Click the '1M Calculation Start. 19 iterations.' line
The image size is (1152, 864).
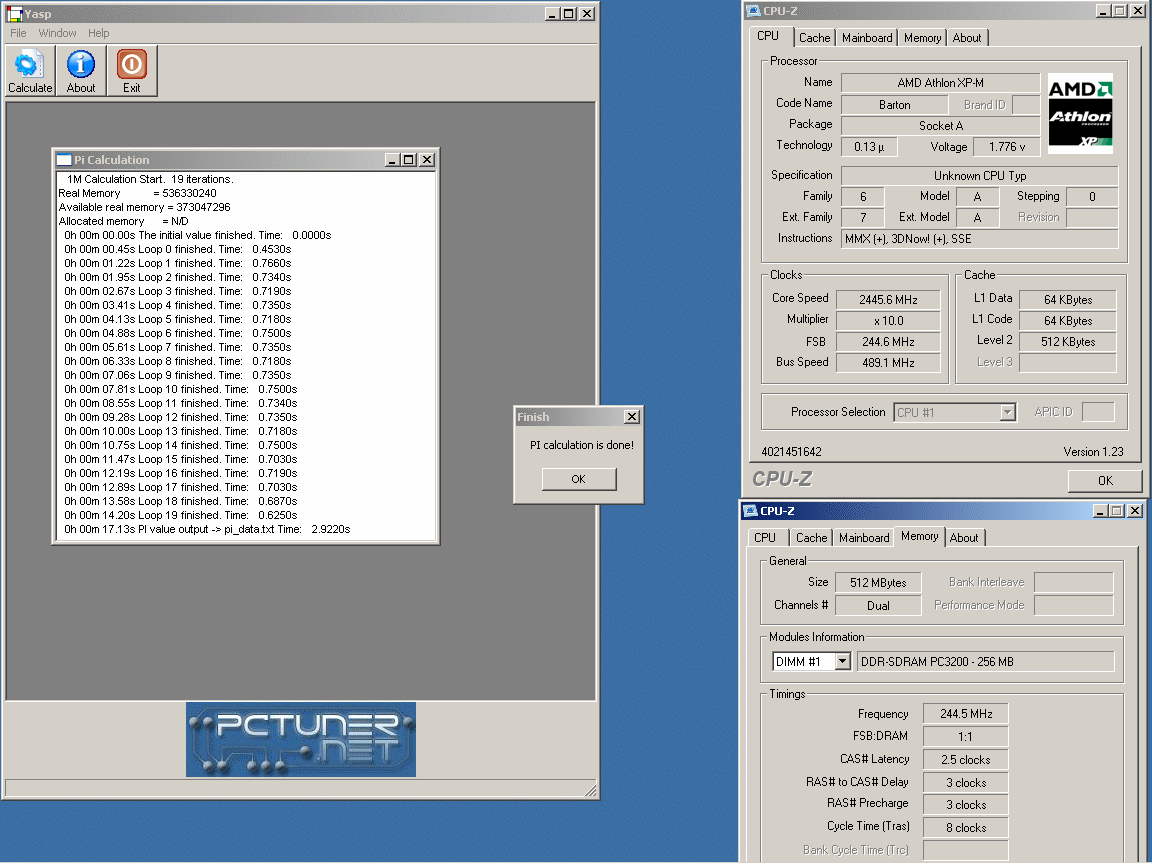pos(150,179)
